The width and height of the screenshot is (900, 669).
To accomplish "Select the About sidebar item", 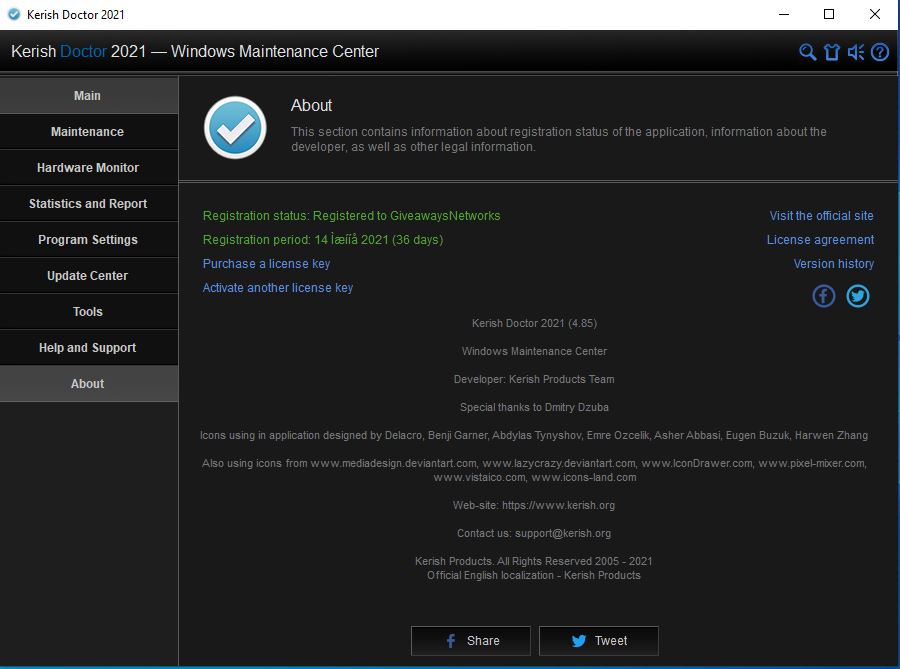I will 89,384.
